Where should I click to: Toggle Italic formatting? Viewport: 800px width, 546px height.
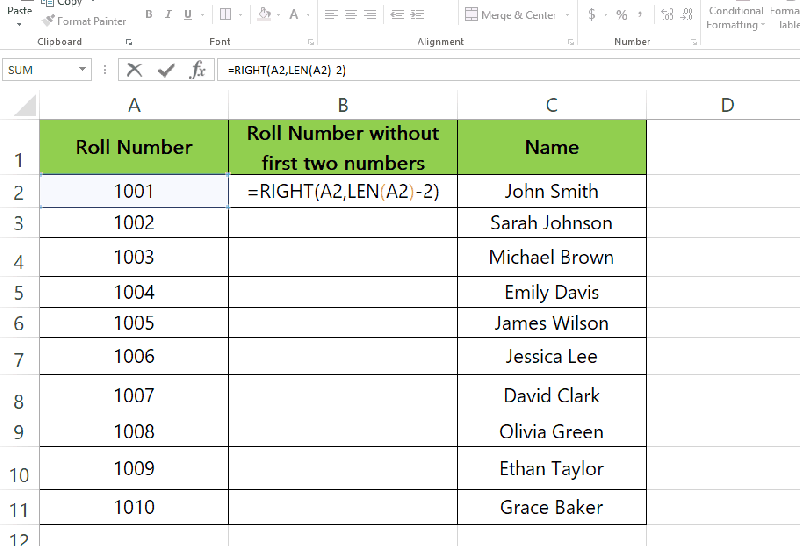[x=168, y=14]
